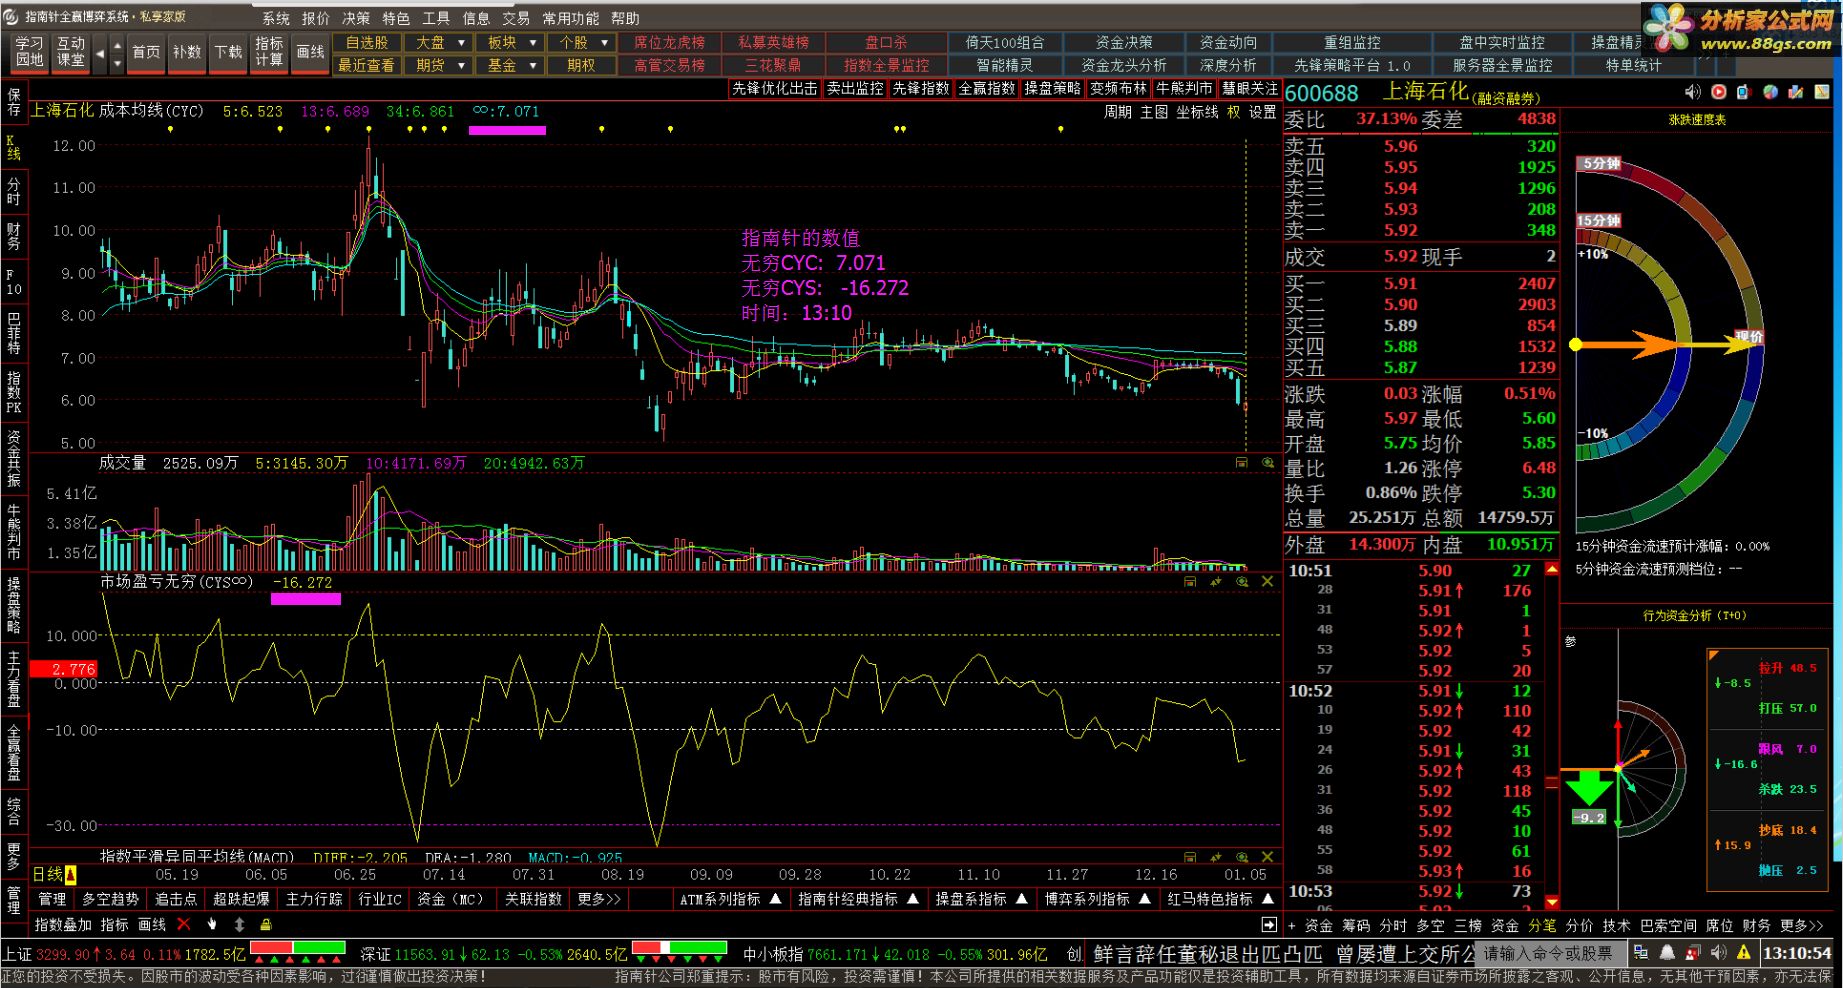Click the arrow box icon before 资金 tabs
The height and width of the screenshot is (988, 1843).
coord(1269,925)
